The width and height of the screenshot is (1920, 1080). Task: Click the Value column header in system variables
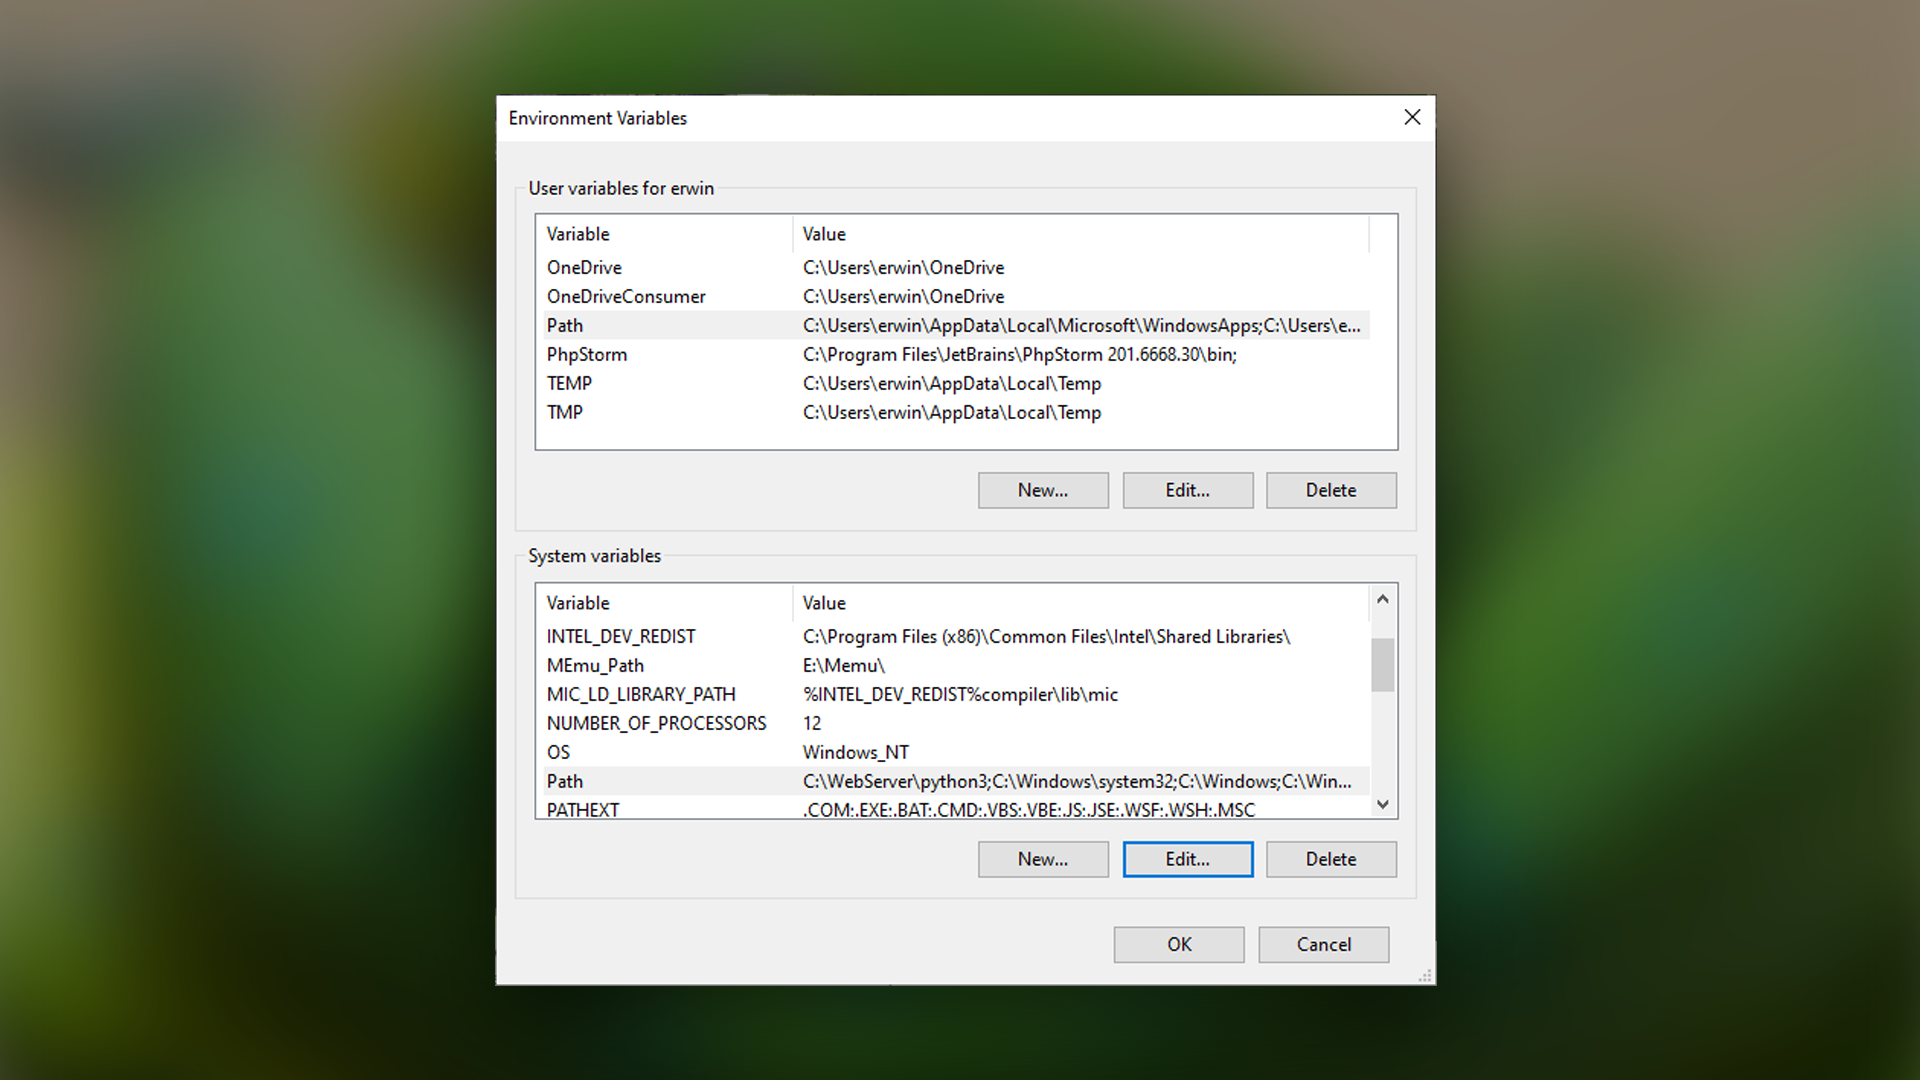[824, 602]
